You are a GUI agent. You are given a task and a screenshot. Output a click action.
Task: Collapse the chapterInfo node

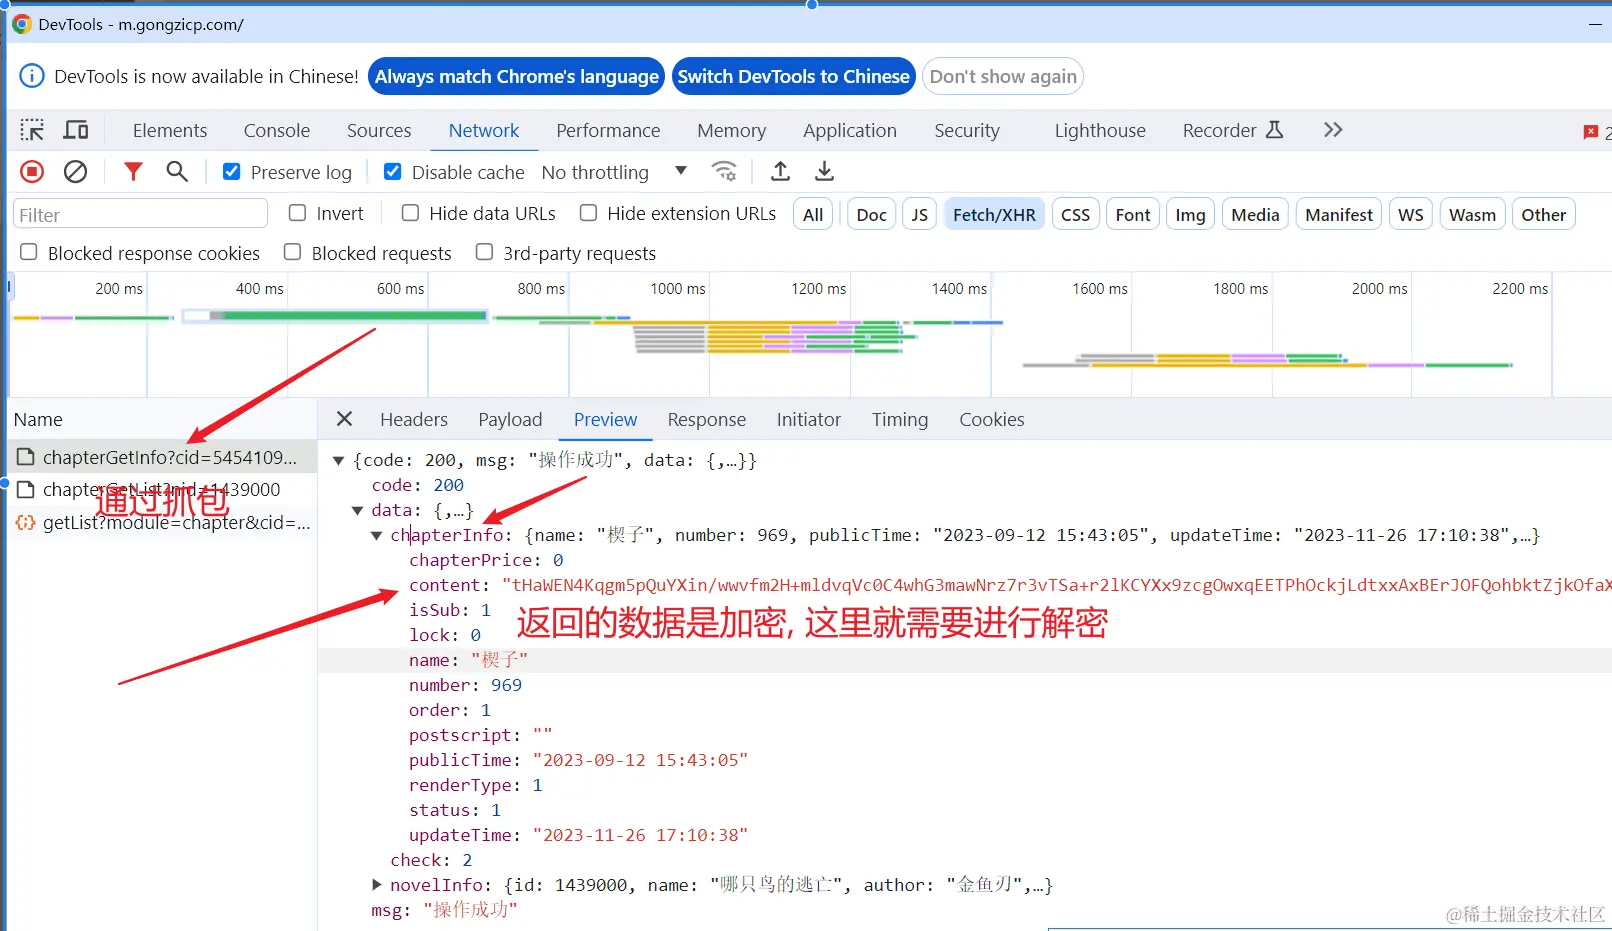pos(376,535)
